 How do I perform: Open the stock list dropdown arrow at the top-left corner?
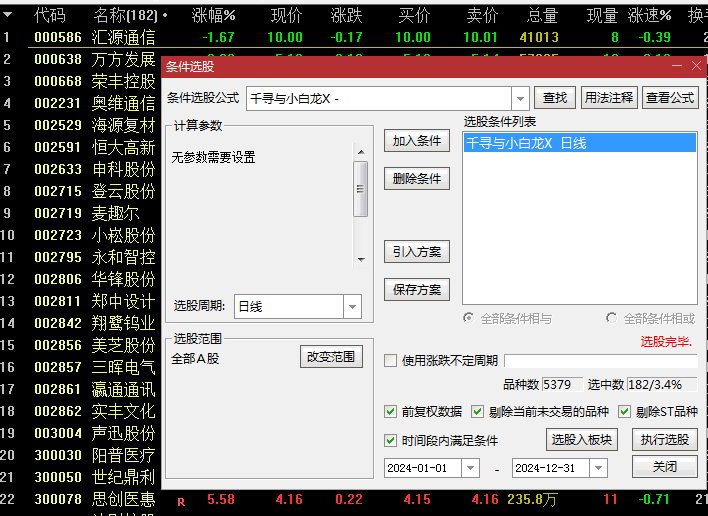point(7,15)
